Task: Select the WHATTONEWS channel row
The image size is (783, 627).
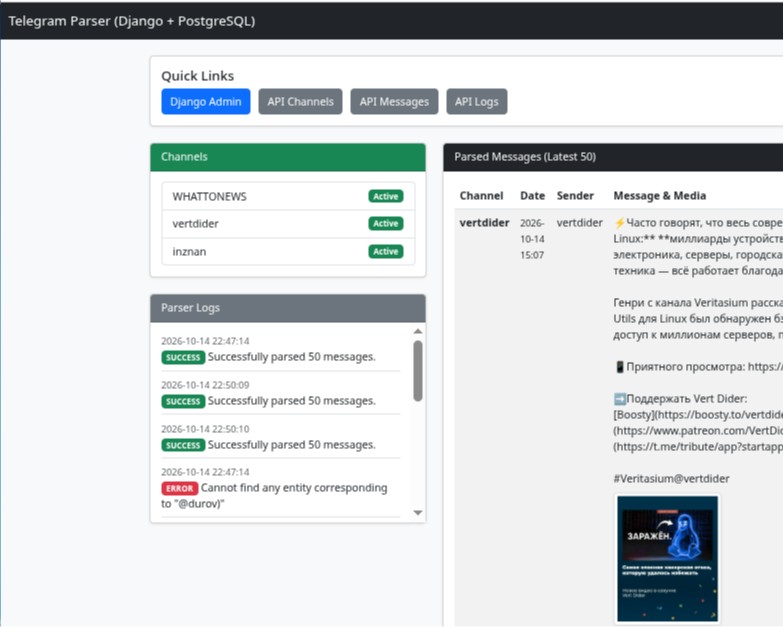Action: pos(288,196)
